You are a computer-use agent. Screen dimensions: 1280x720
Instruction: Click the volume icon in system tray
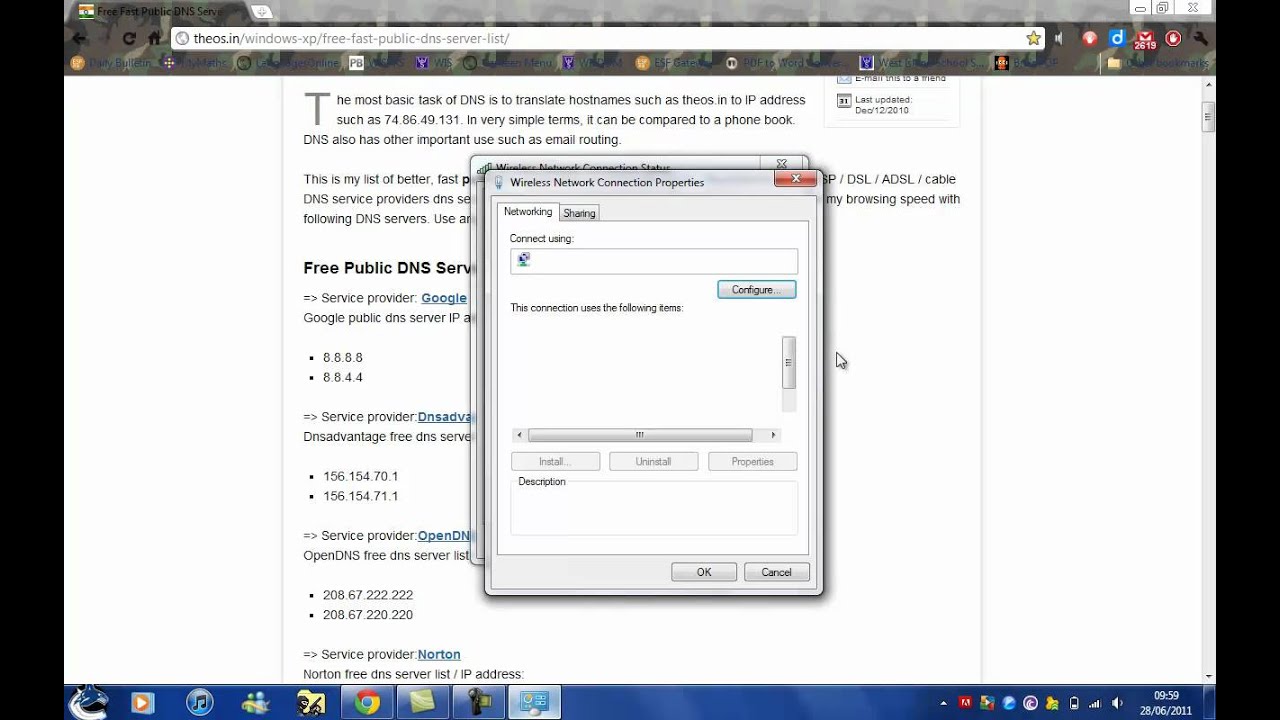coord(1117,703)
